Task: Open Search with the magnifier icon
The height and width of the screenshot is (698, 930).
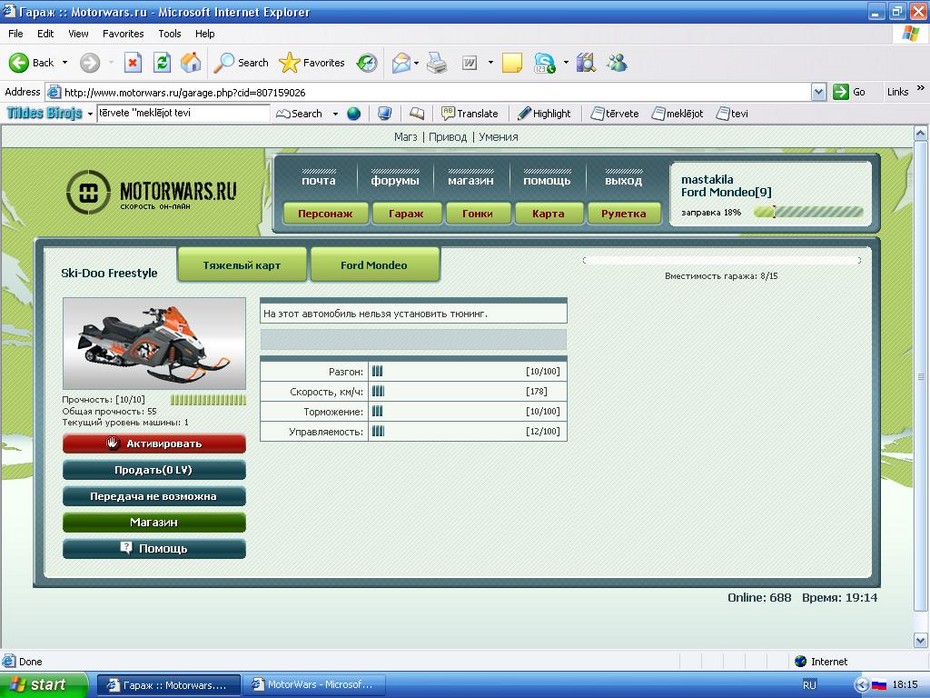Action: click(x=224, y=62)
